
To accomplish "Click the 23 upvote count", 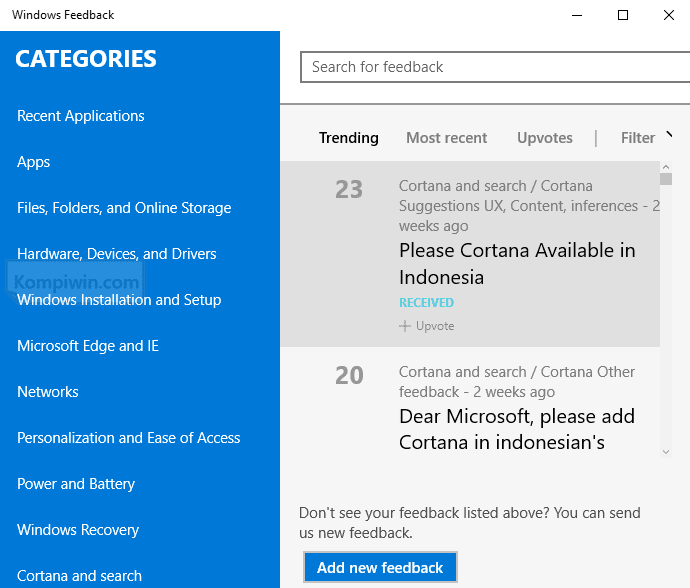I will pos(349,190).
